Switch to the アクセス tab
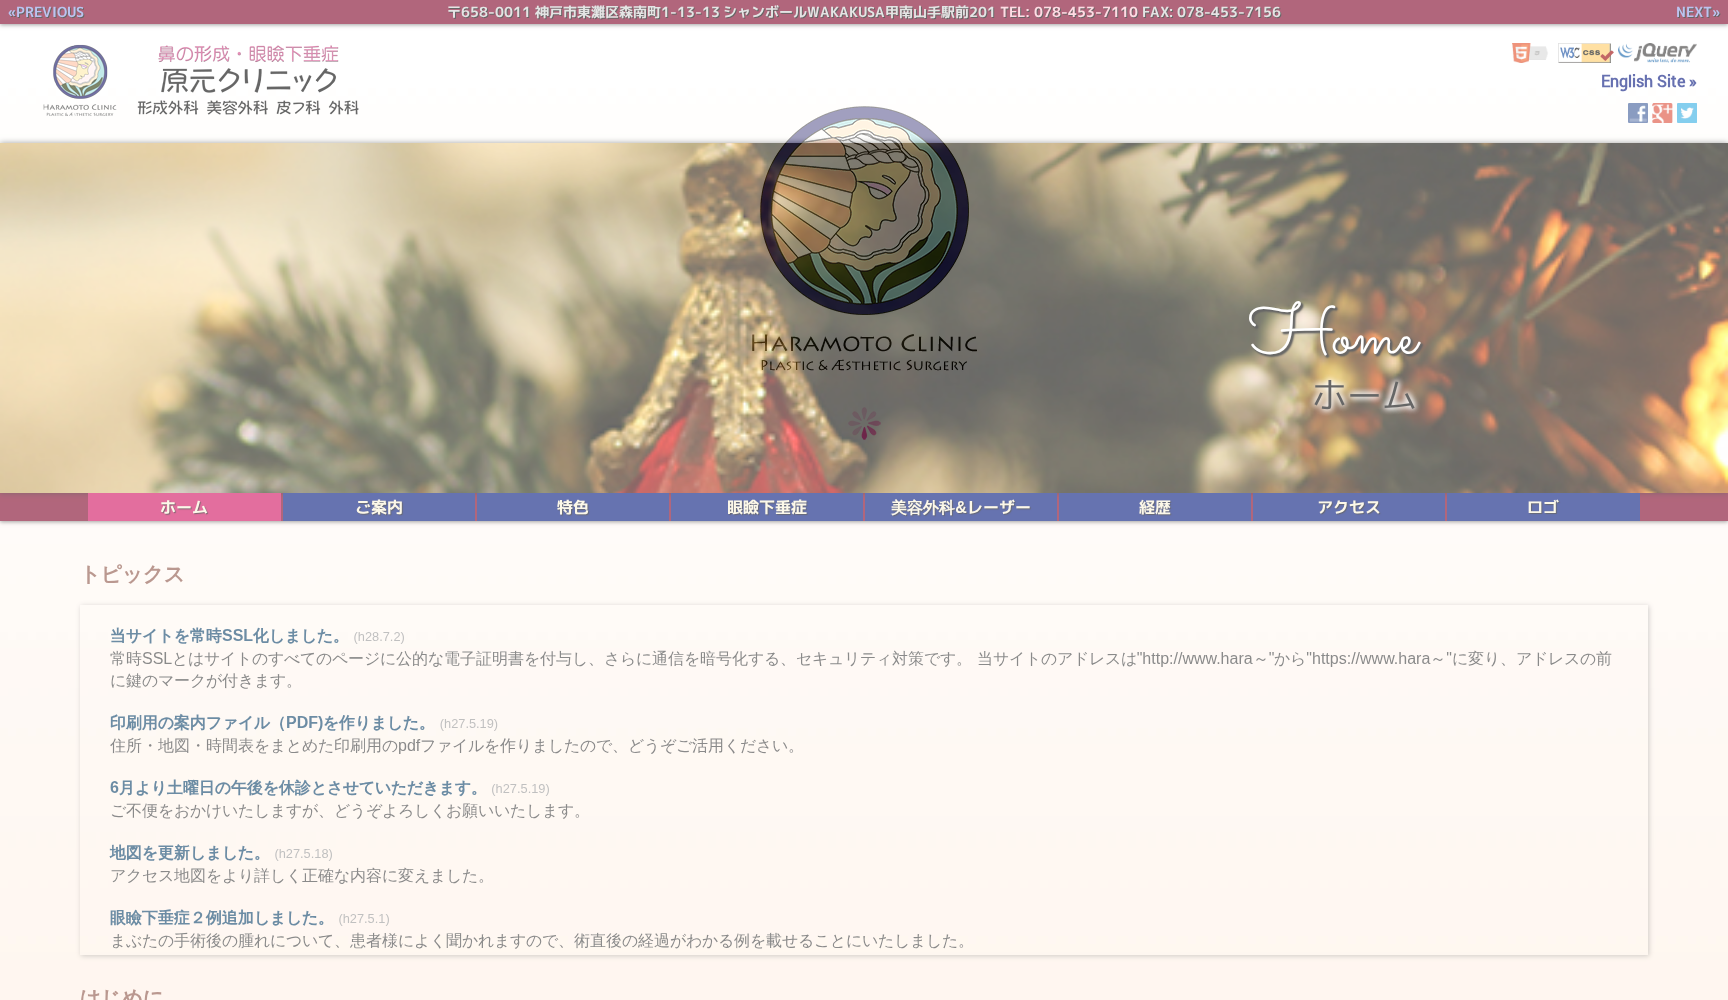1728x1000 pixels. click(1349, 507)
